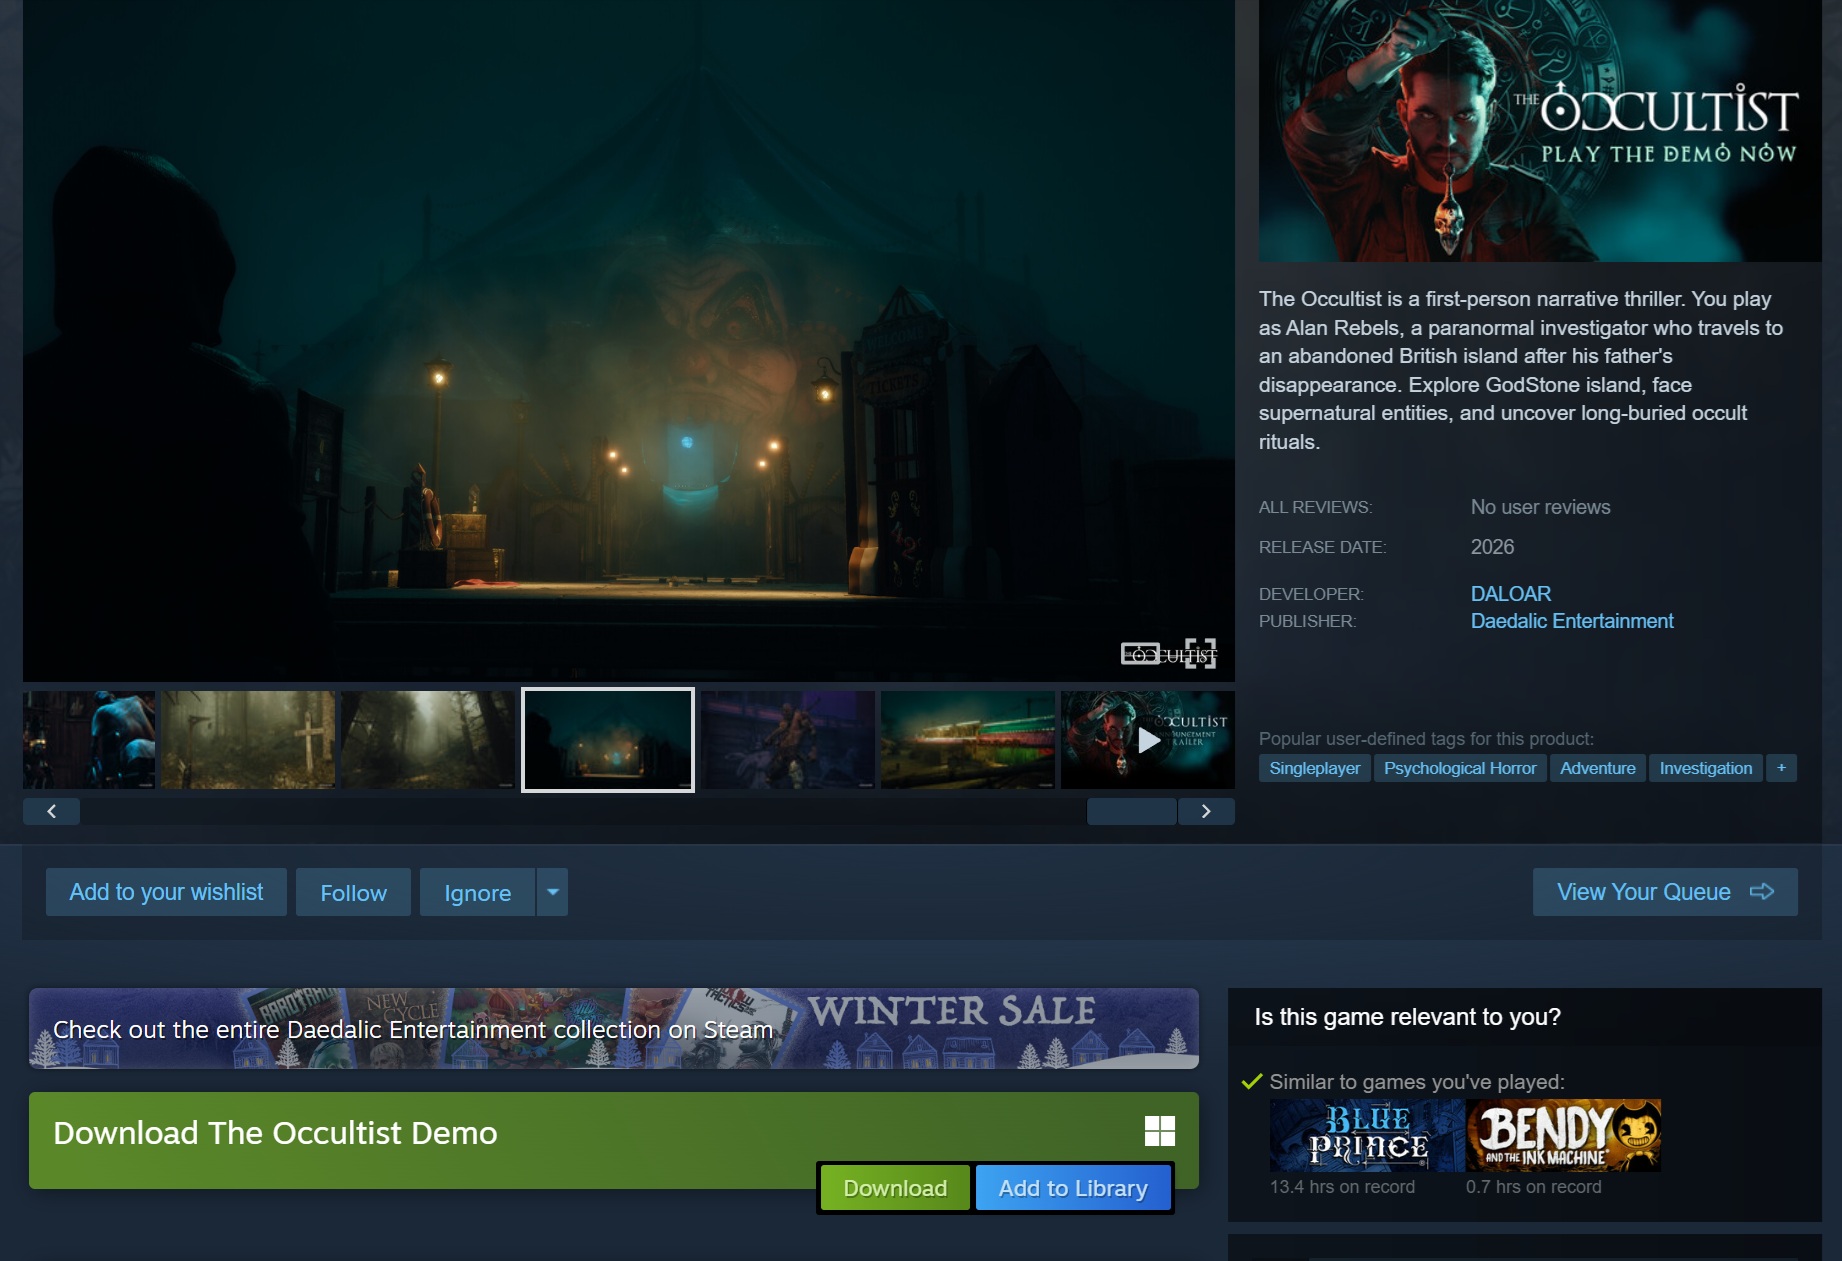This screenshot has height=1261, width=1842.
Task: Select the Psychological Horror tag
Action: click(1460, 768)
